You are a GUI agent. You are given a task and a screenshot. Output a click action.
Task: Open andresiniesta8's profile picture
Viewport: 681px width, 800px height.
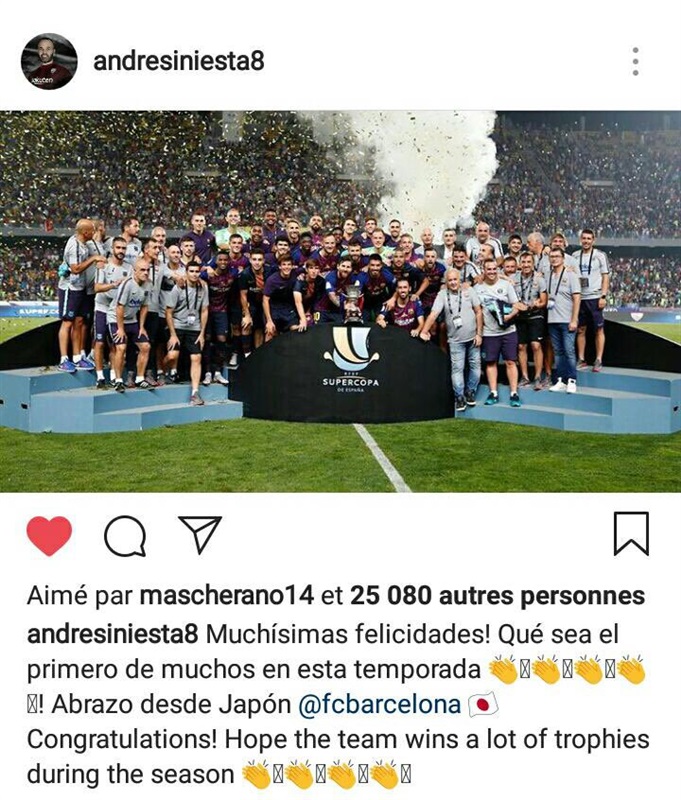tap(49, 61)
